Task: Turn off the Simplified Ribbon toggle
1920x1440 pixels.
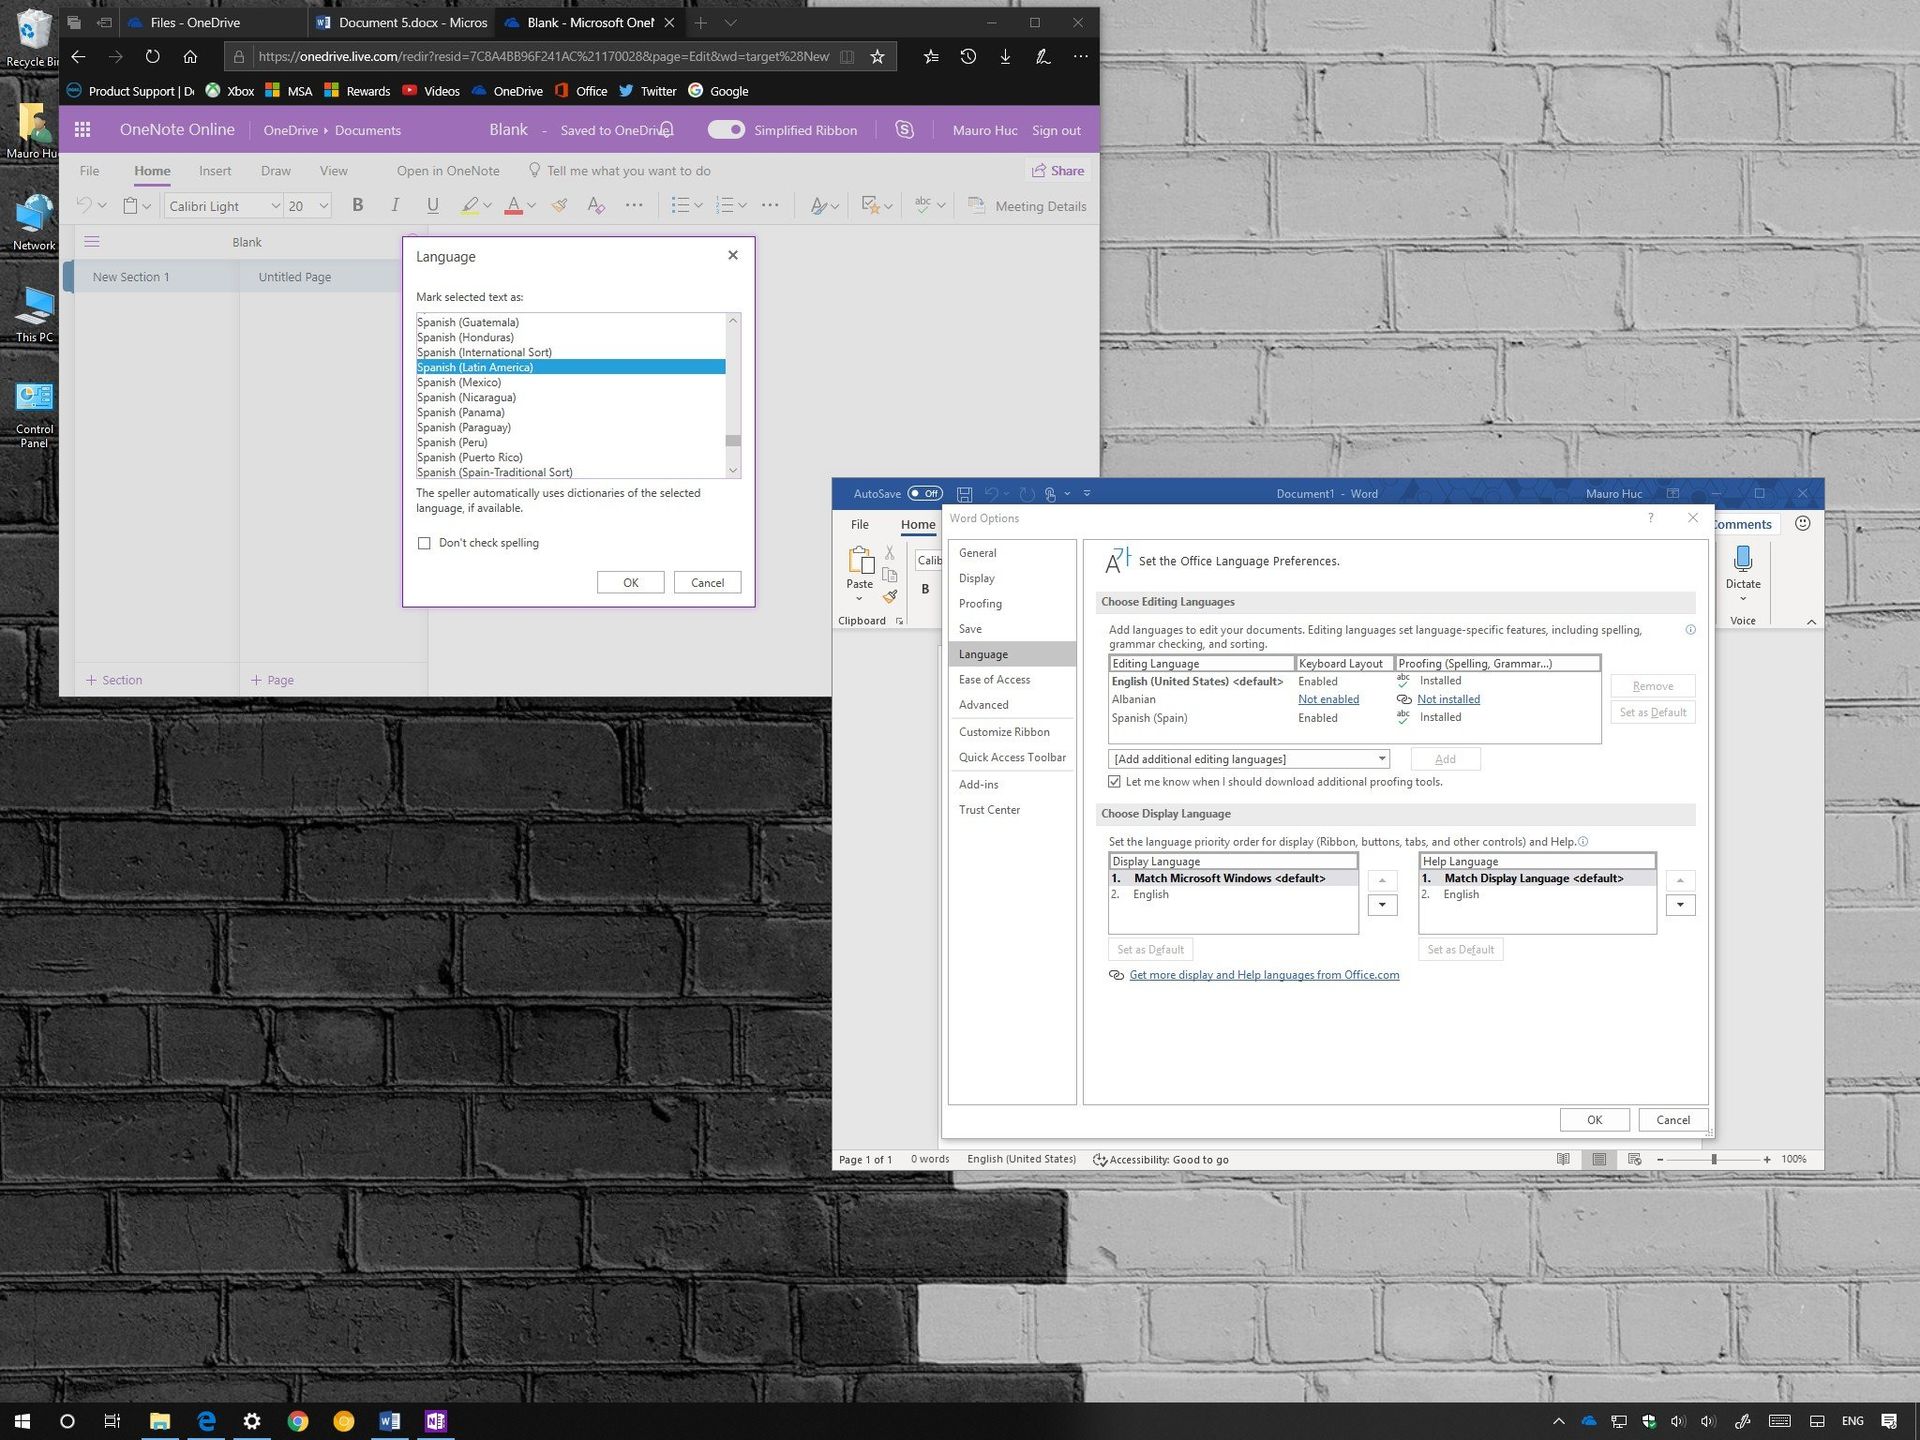Action: (726, 129)
